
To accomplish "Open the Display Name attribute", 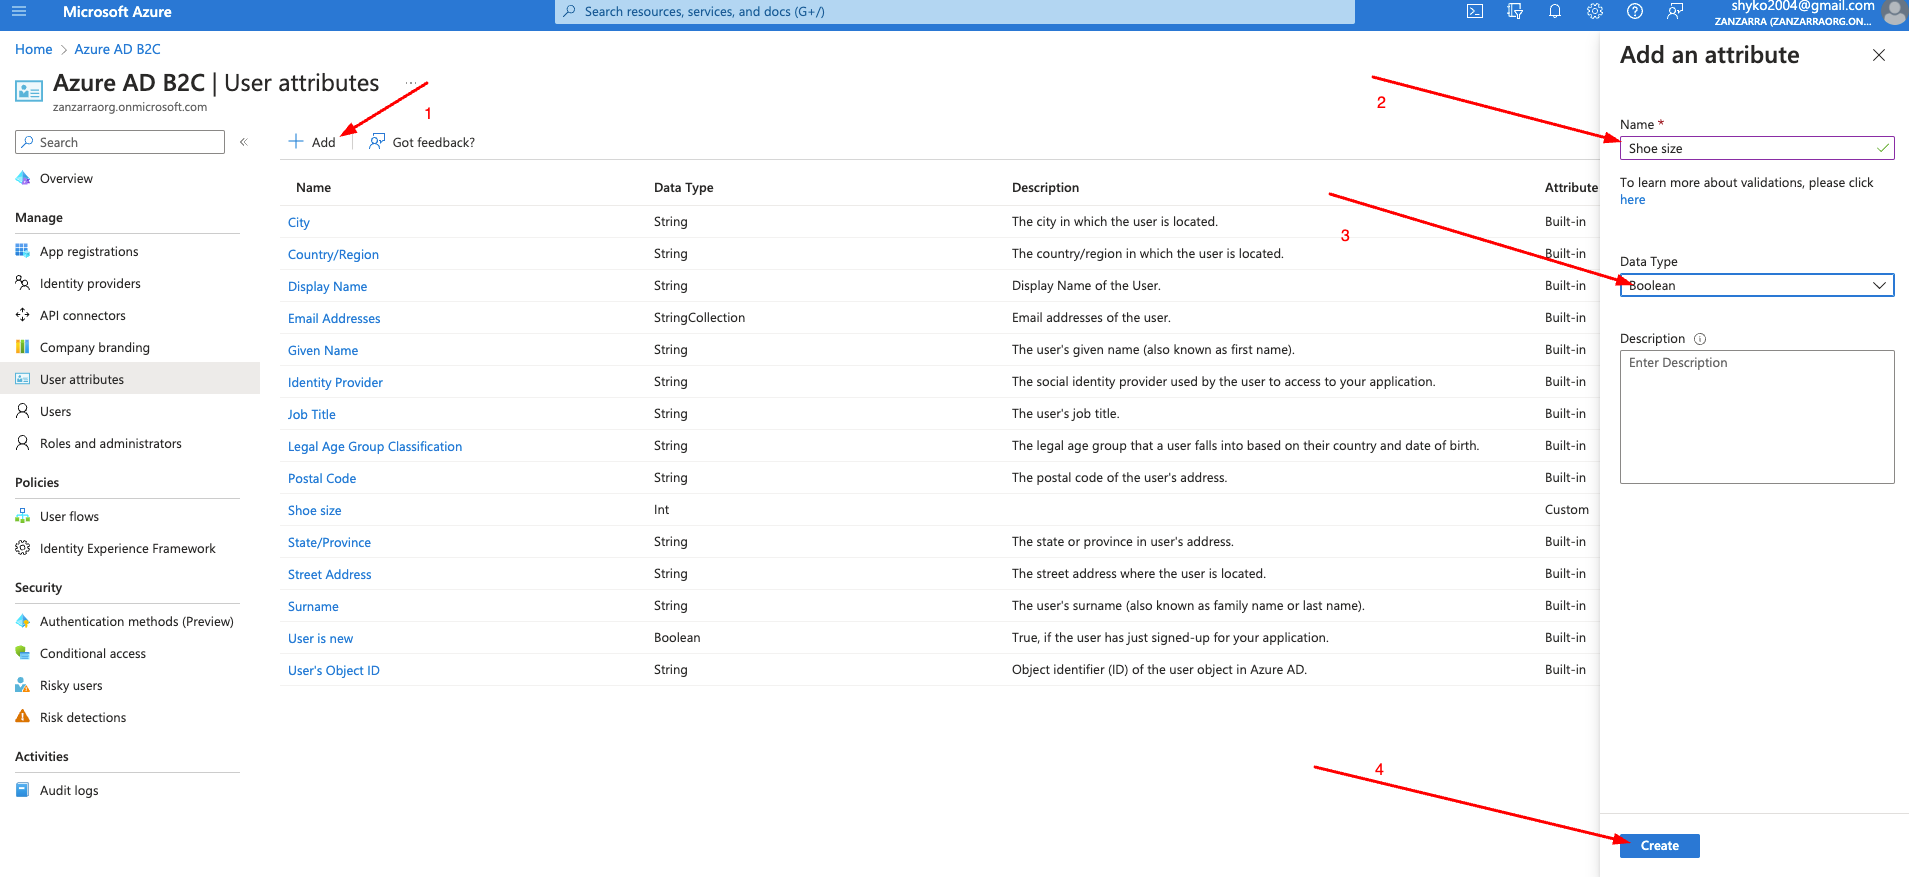I will (x=327, y=286).
